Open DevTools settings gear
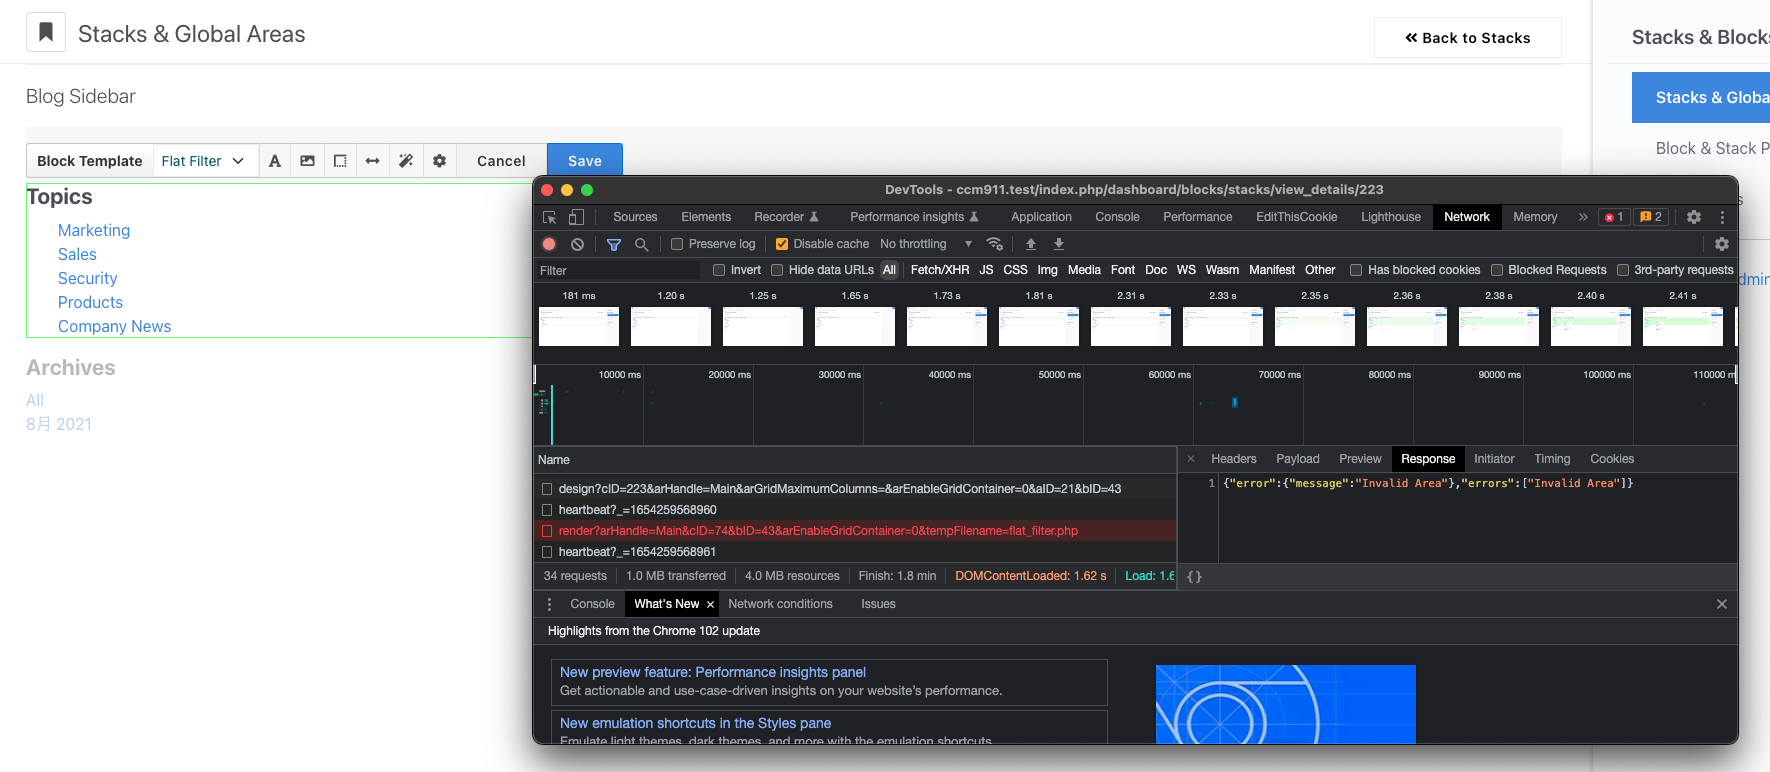 (x=1694, y=217)
